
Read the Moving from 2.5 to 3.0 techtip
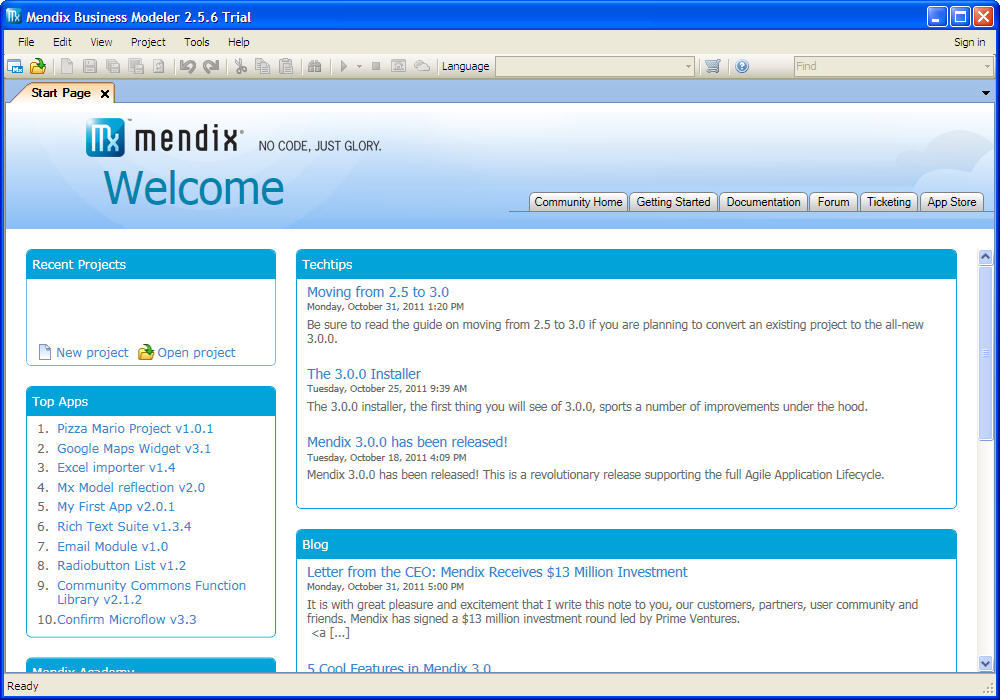click(378, 292)
